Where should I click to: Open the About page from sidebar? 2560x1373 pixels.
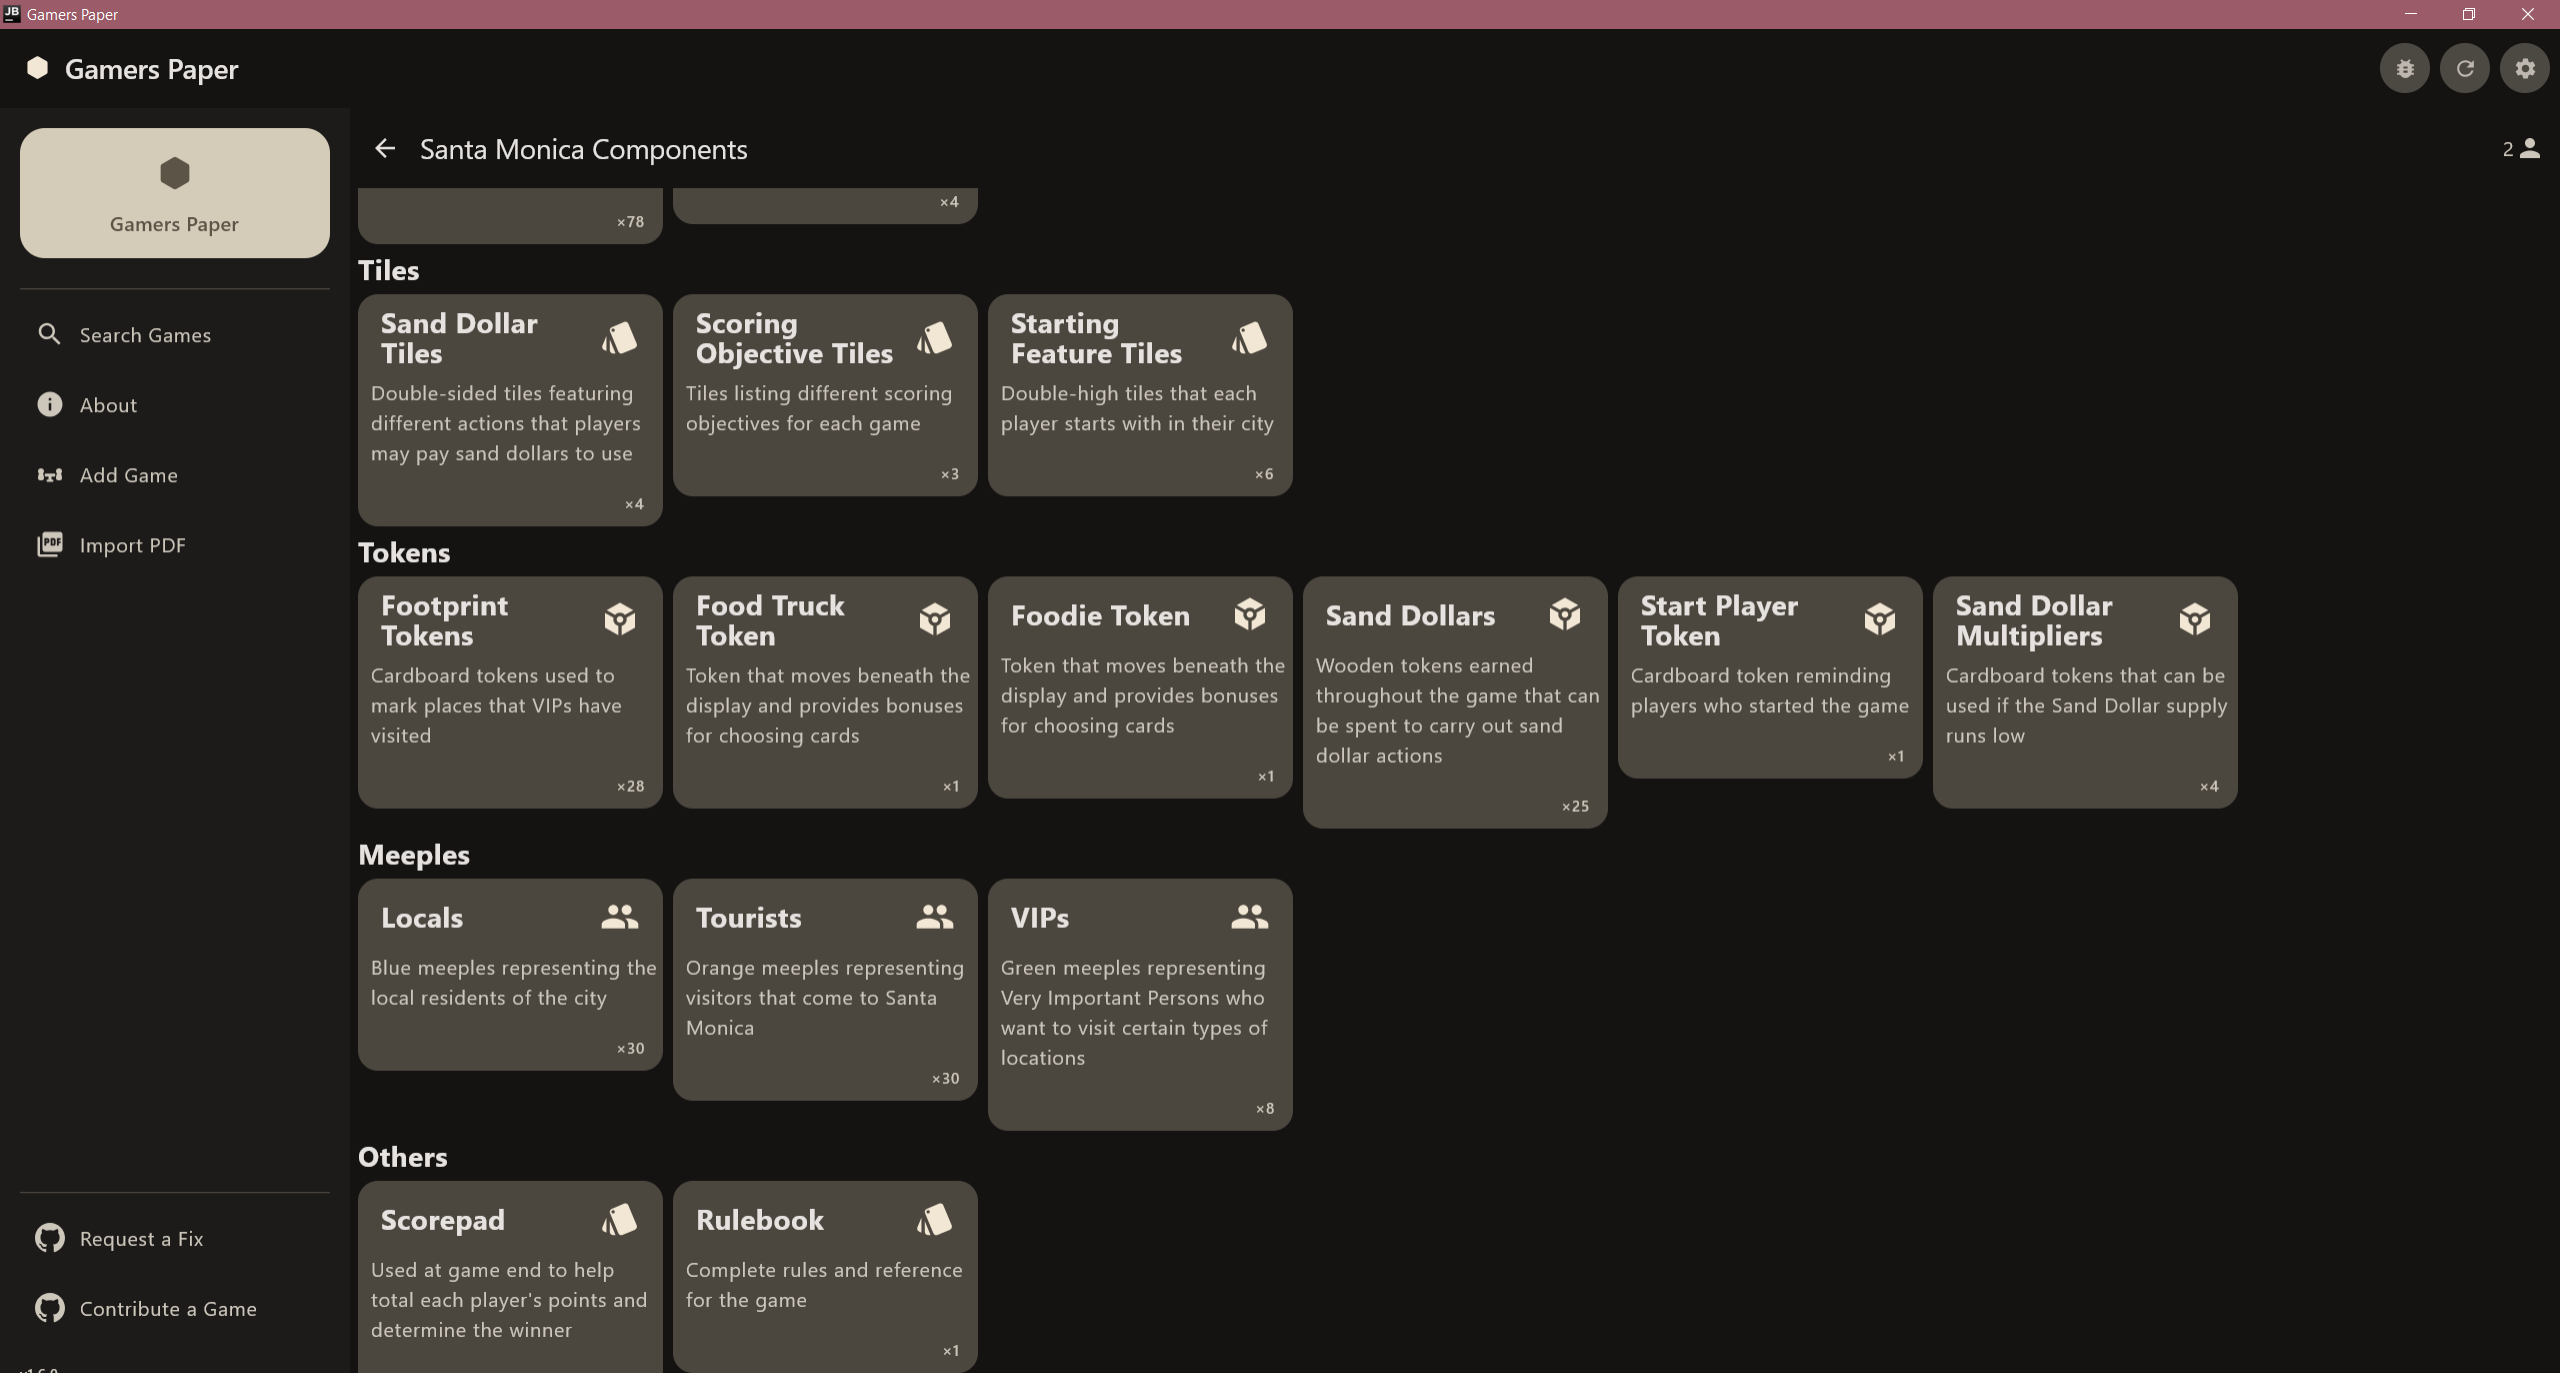coord(108,405)
